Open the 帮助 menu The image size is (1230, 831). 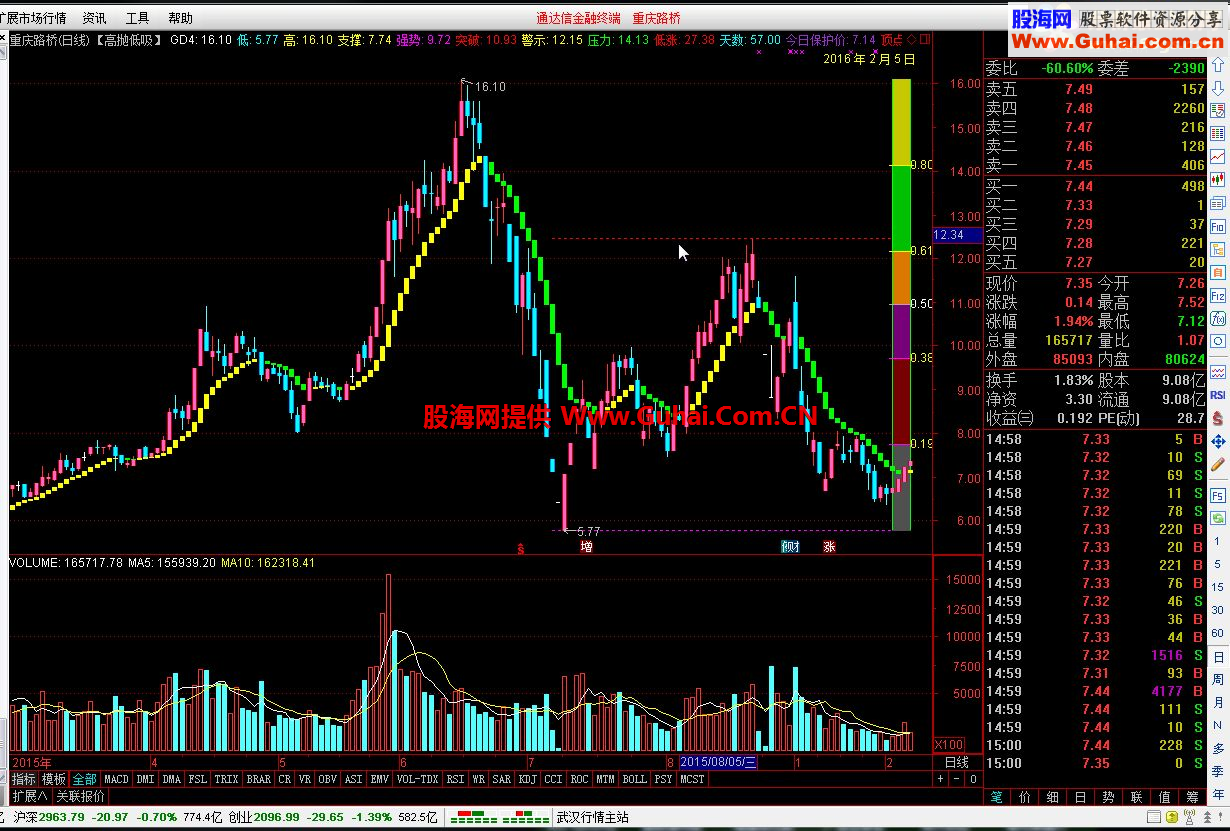coord(181,18)
